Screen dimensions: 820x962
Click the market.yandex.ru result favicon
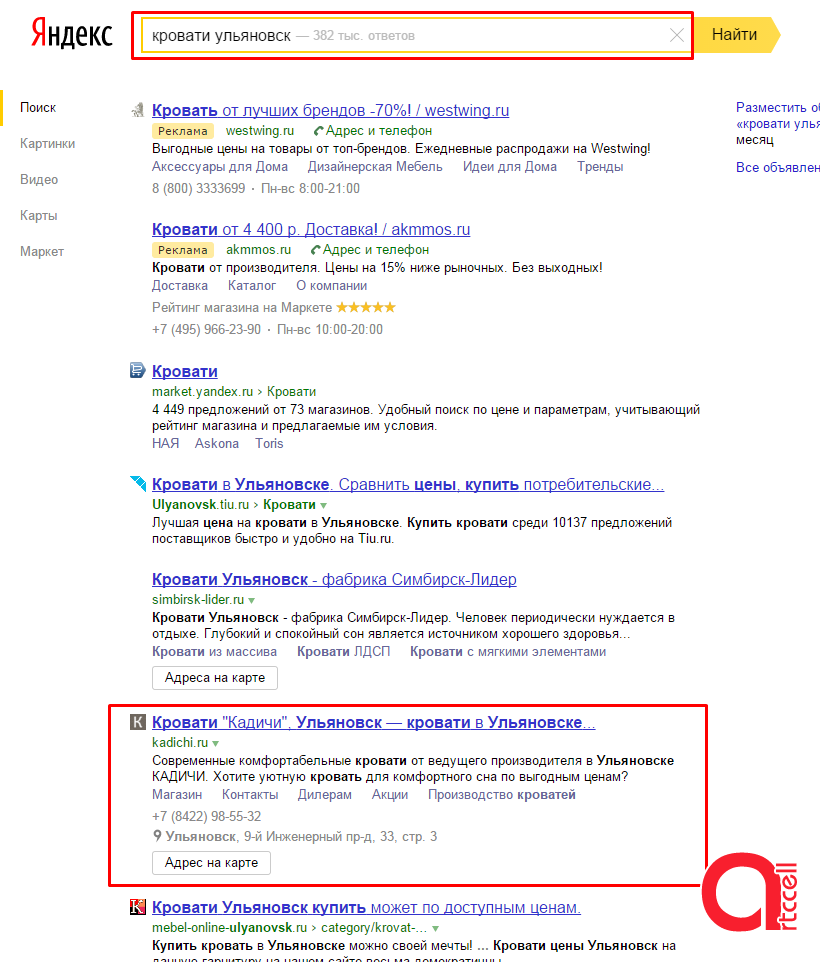pos(137,371)
